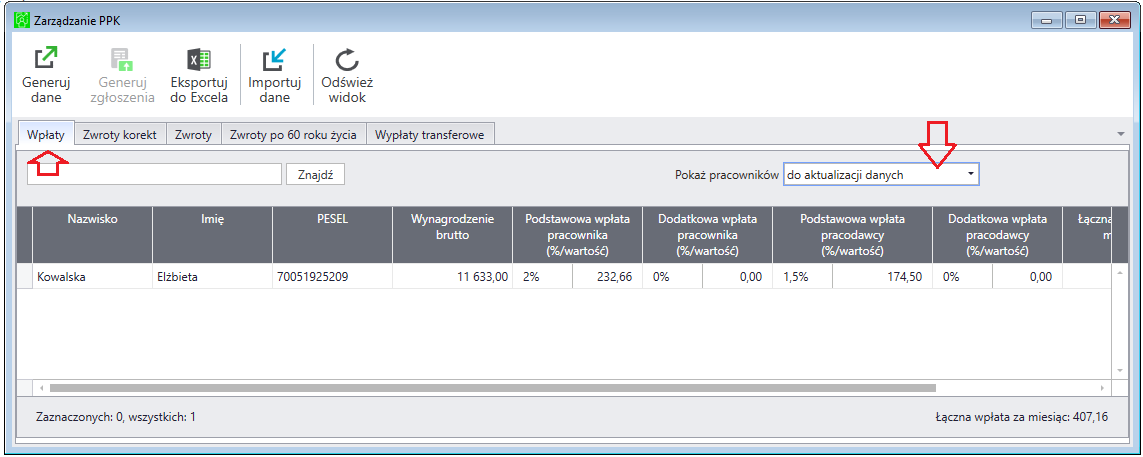Maximize the Zarządzanie PPK window
The image size is (1143, 457).
pyautogui.click(x=1081, y=20)
